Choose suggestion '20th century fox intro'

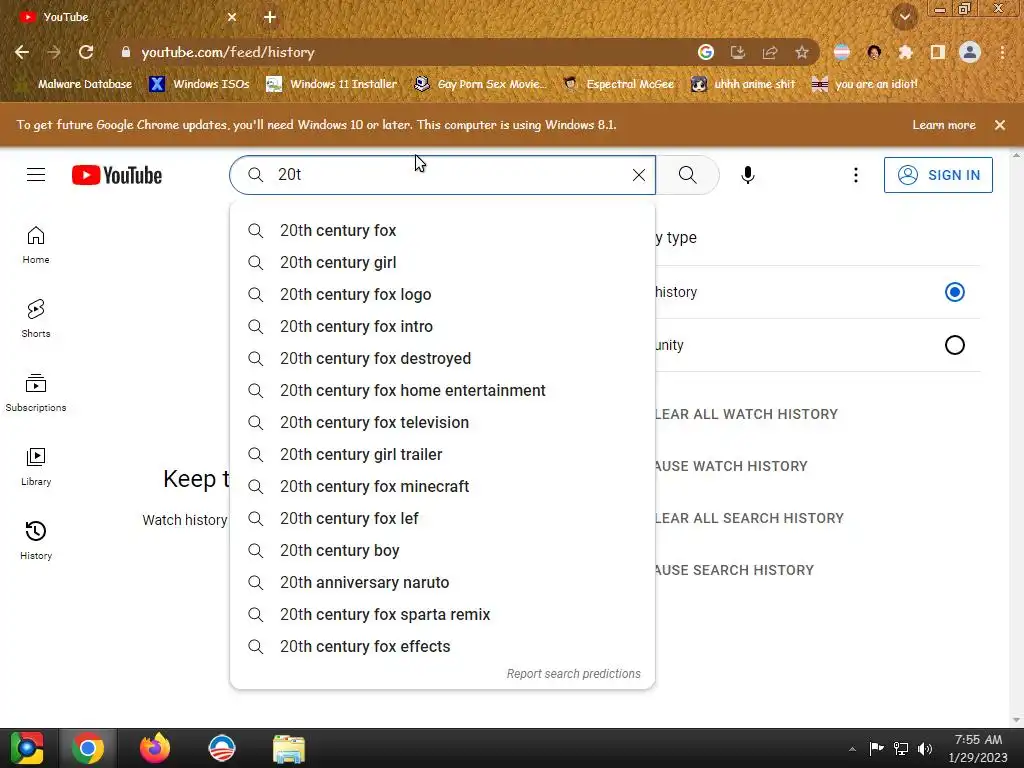coord(442,327)
